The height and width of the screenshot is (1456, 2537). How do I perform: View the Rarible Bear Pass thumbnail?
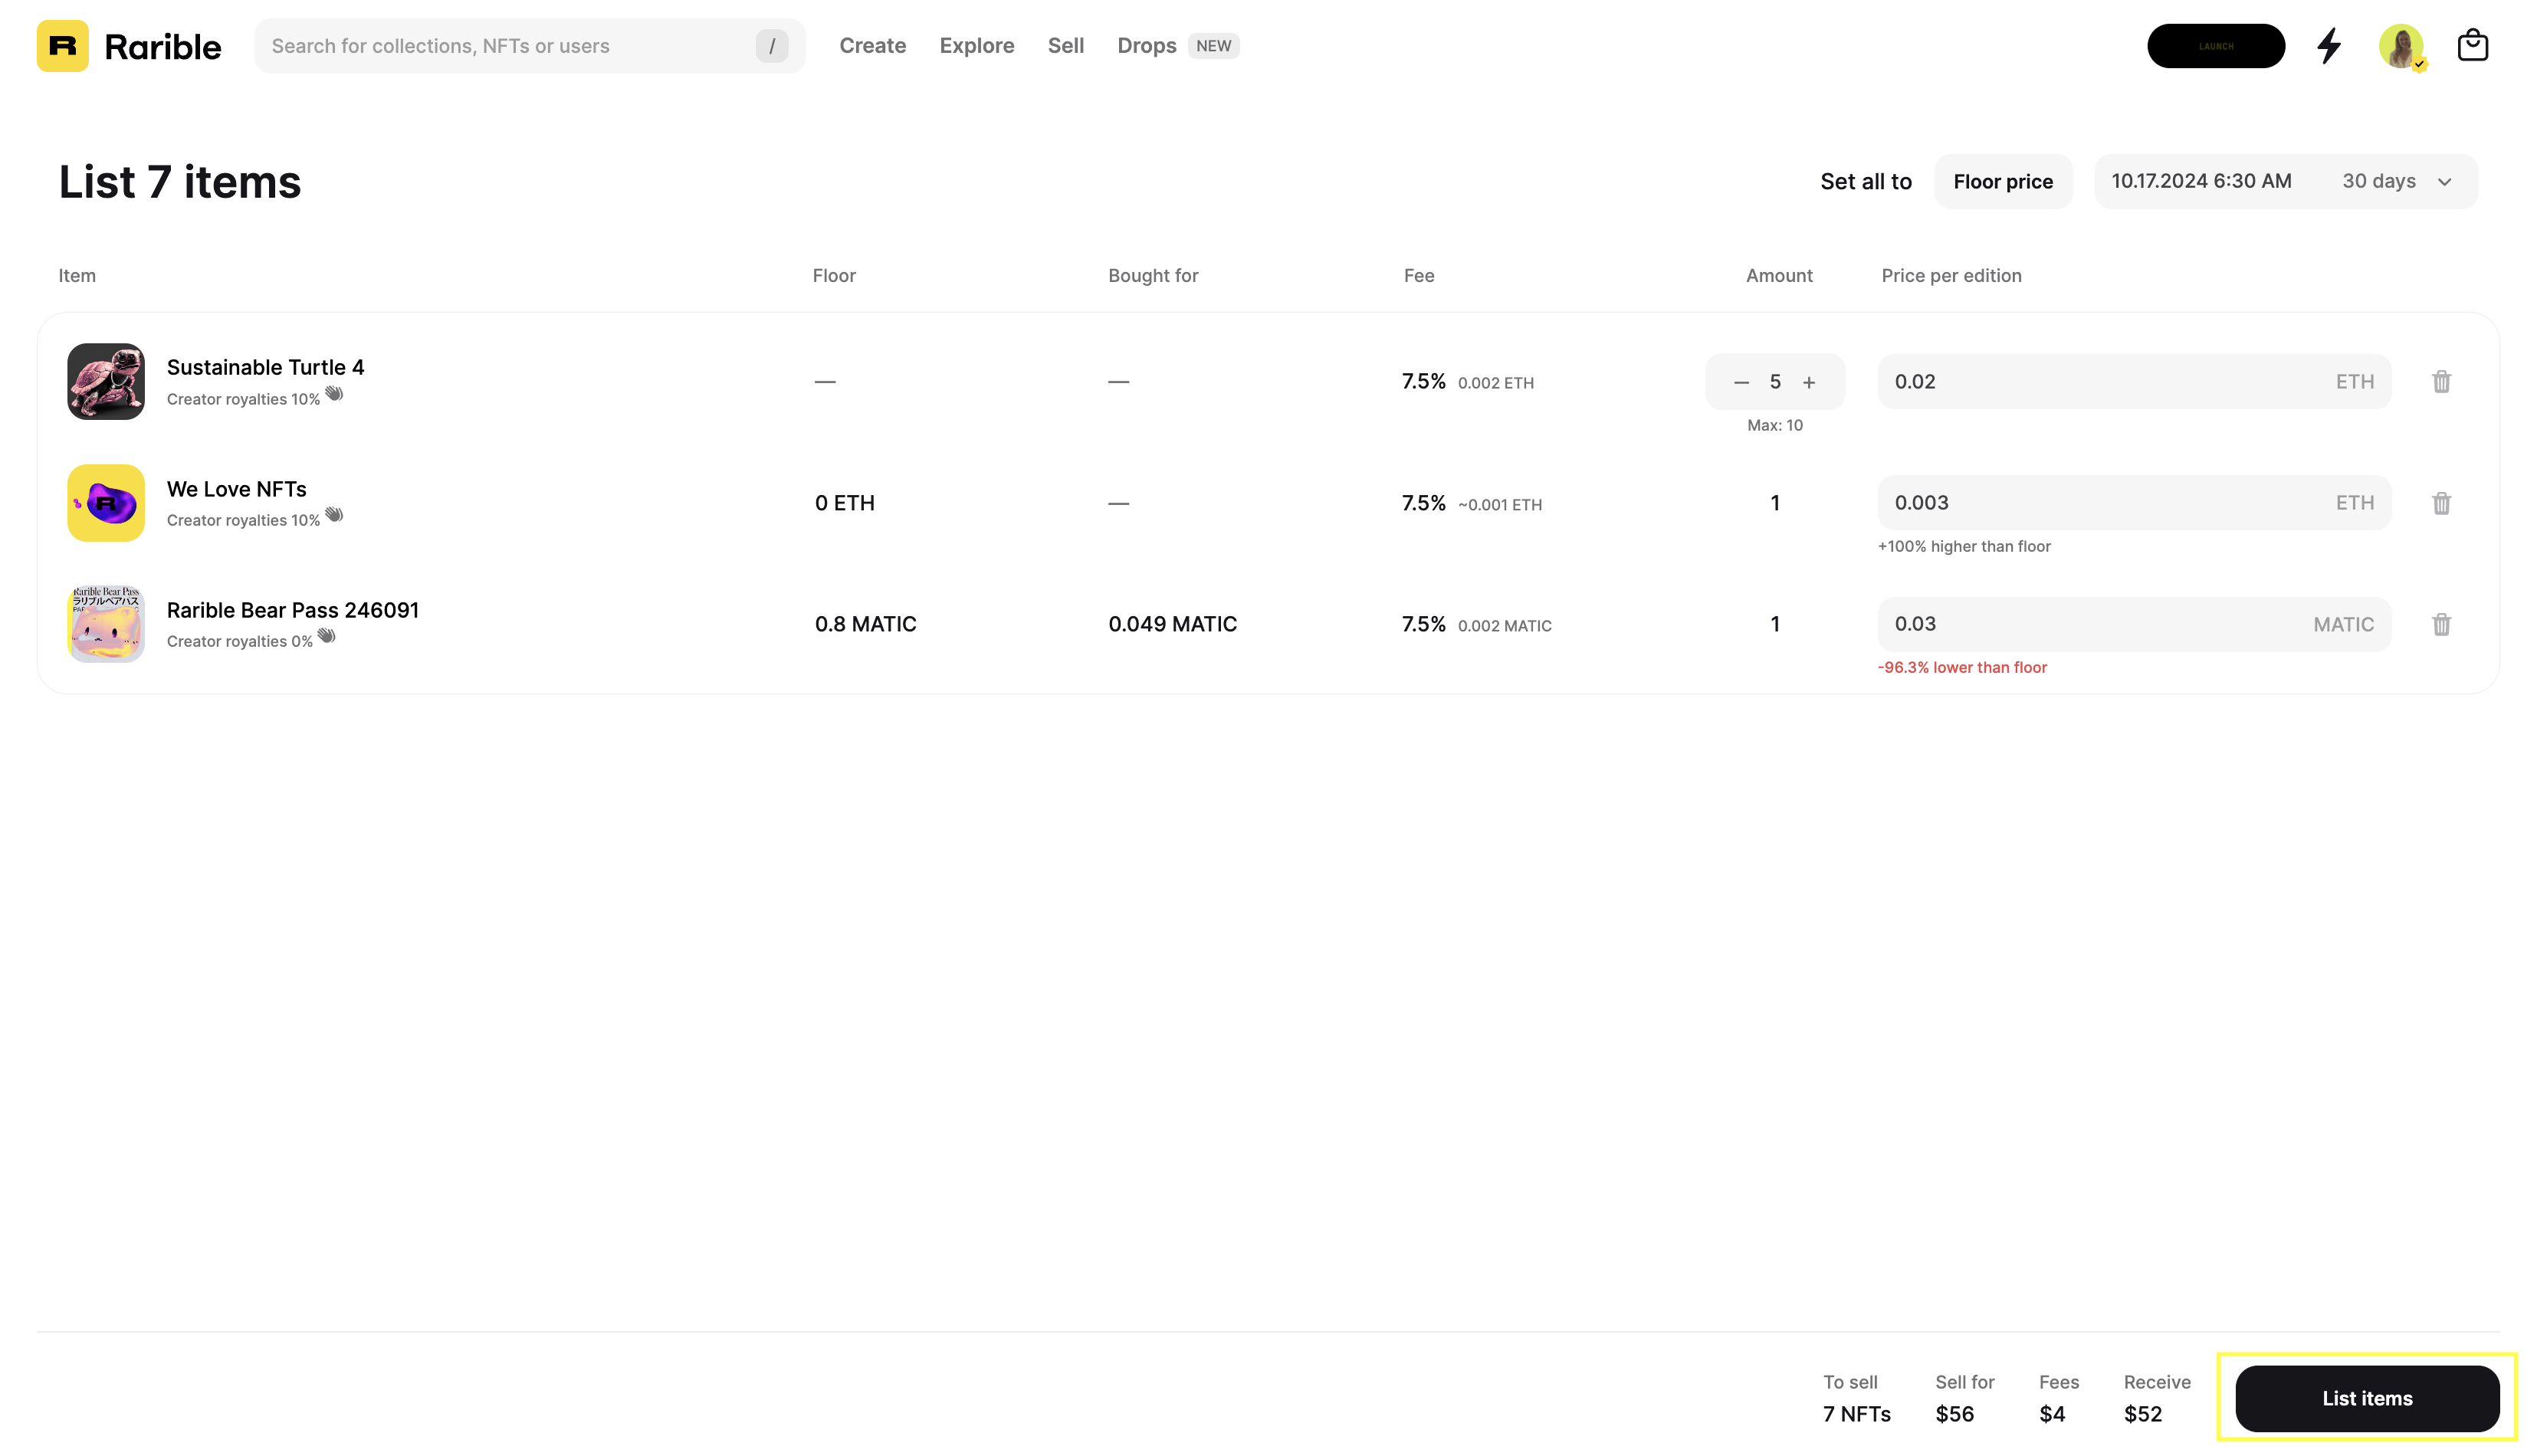pos(104,624)
